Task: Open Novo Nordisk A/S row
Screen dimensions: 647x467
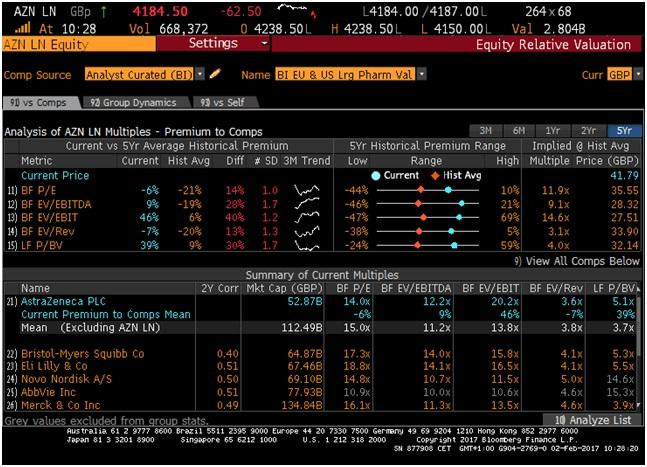Action: [x=322, y=379]
